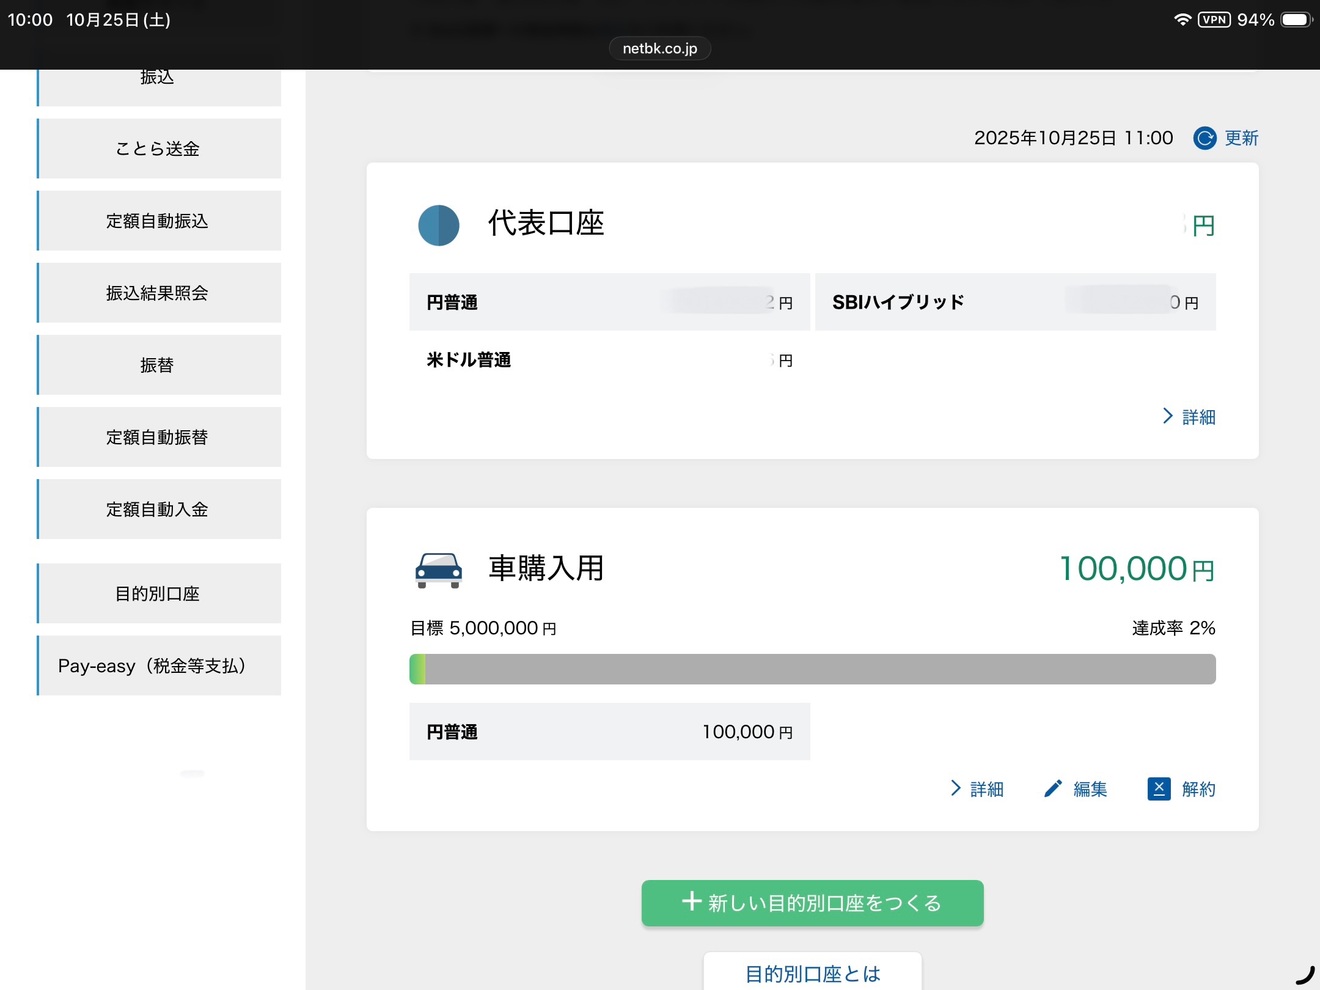Click the 目的別口座とは button

pos(812,971)
